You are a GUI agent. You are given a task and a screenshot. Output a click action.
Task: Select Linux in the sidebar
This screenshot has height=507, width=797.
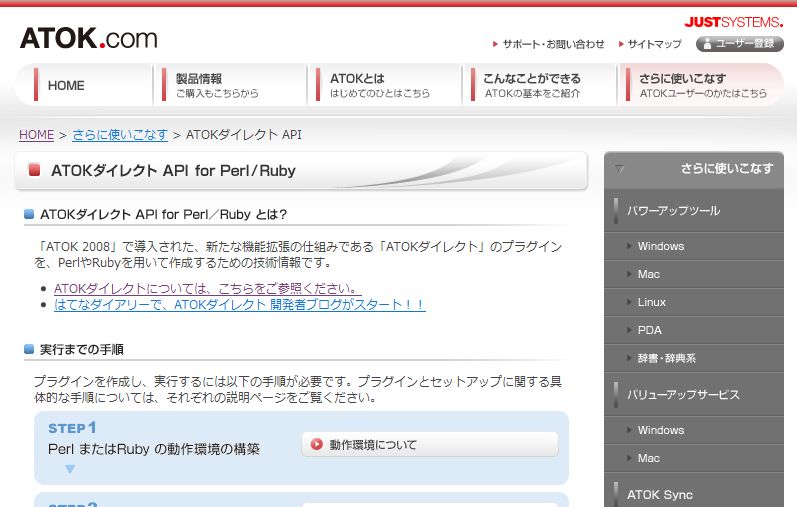tap(694, 302)
